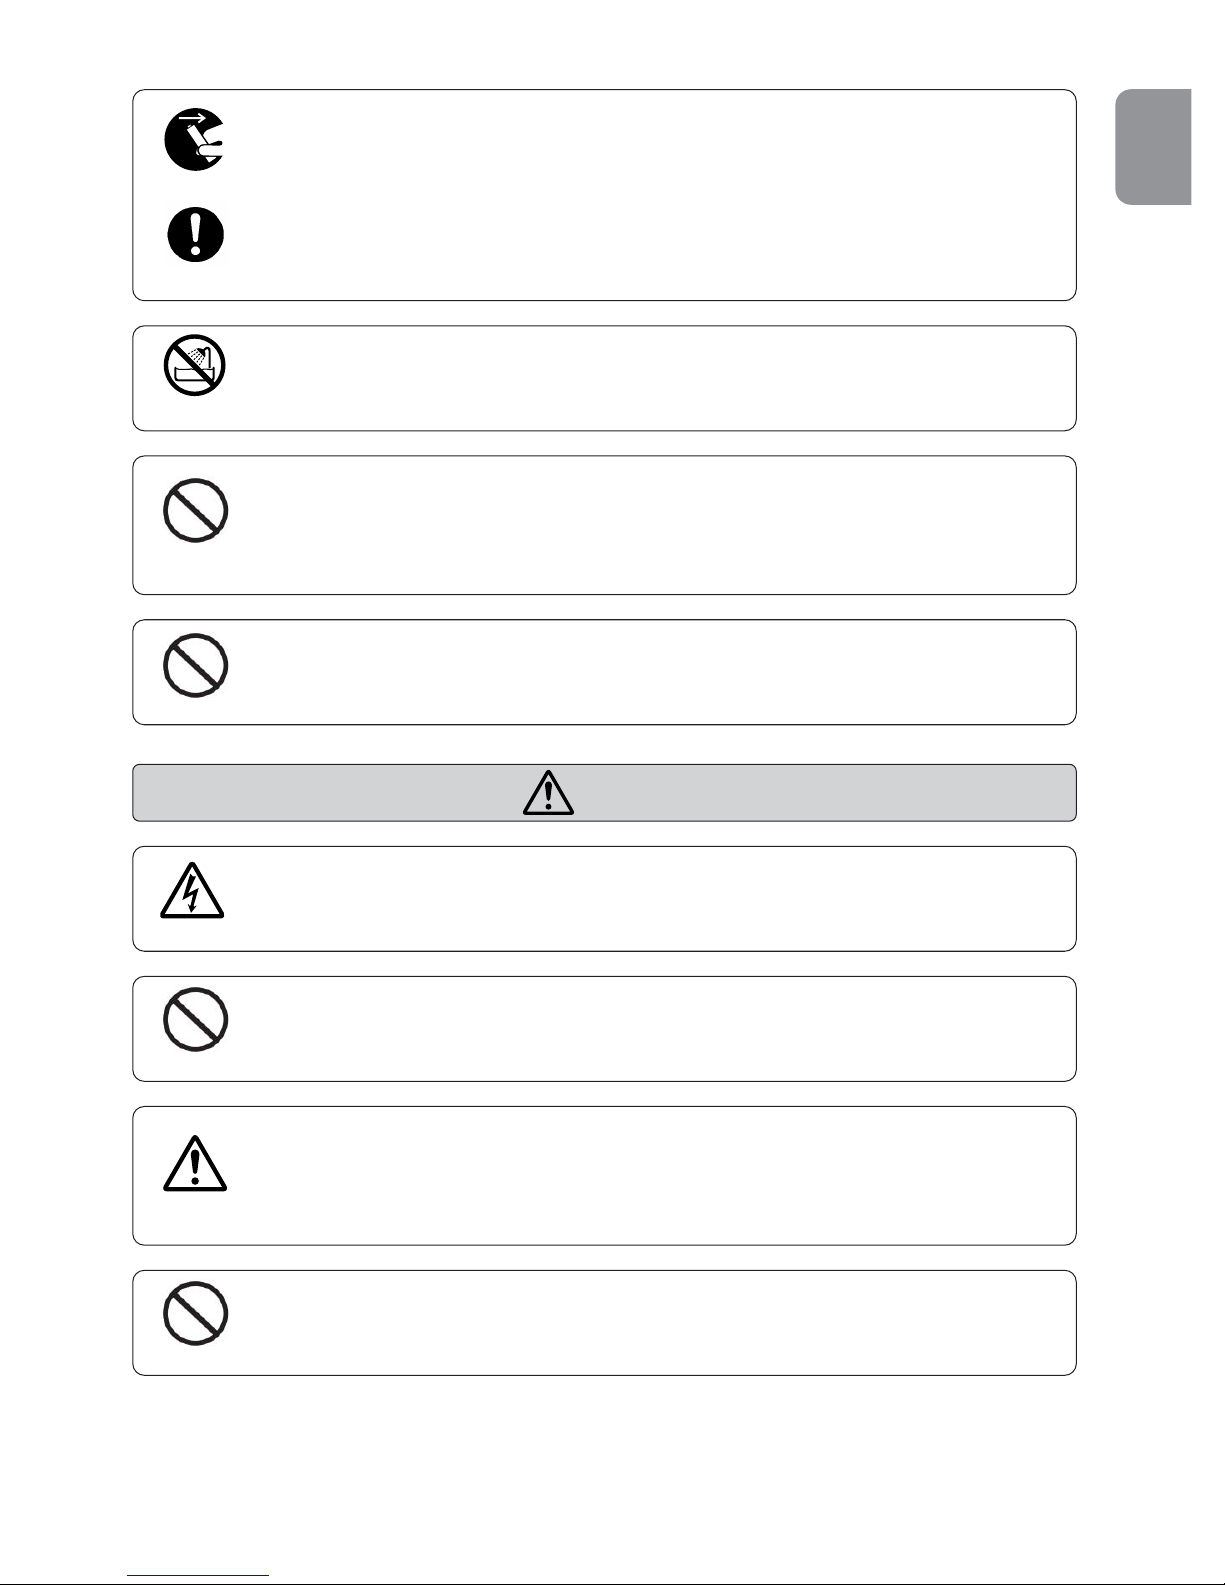Click empty area of the lightning bolt panel
Viewport: 1225px width, 1585px height.
650,898
